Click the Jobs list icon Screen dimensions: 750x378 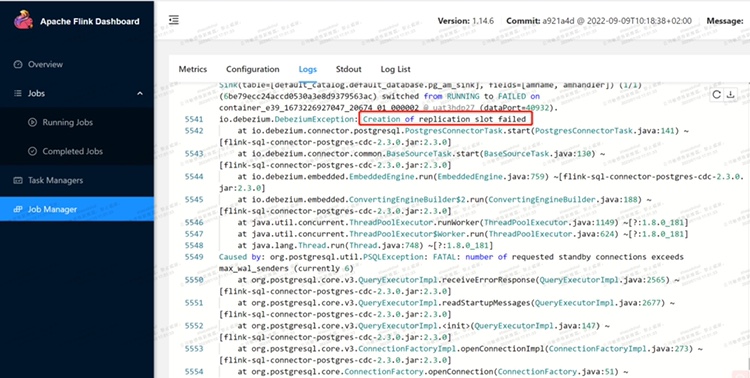click(18, 93)
